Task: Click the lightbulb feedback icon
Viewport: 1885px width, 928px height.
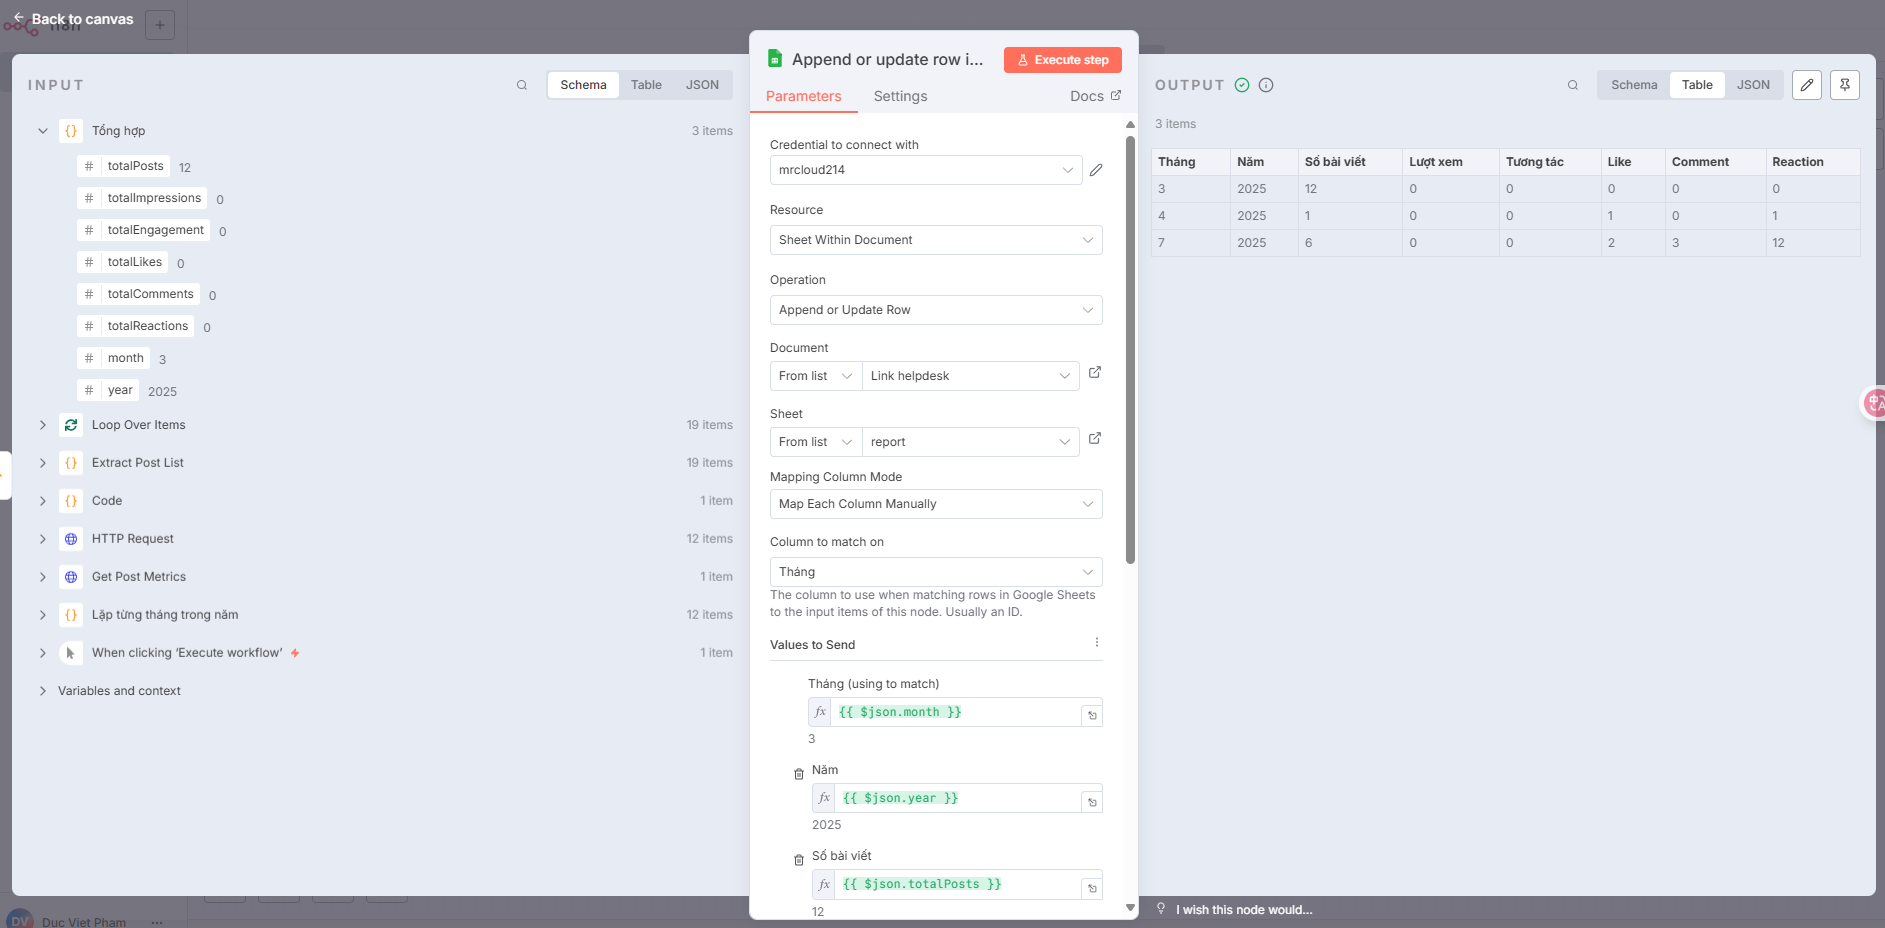Action: (x=1161, y=909)
